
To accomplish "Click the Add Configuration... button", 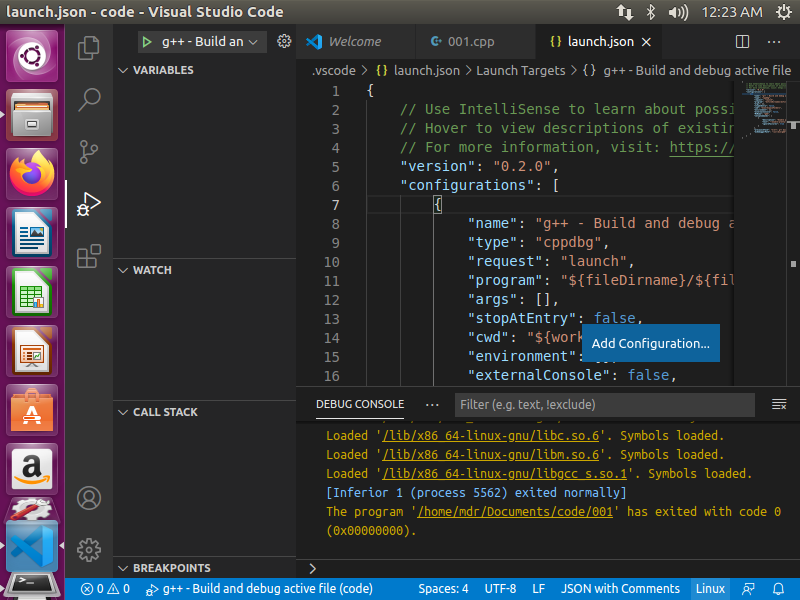I will (650, 343).
